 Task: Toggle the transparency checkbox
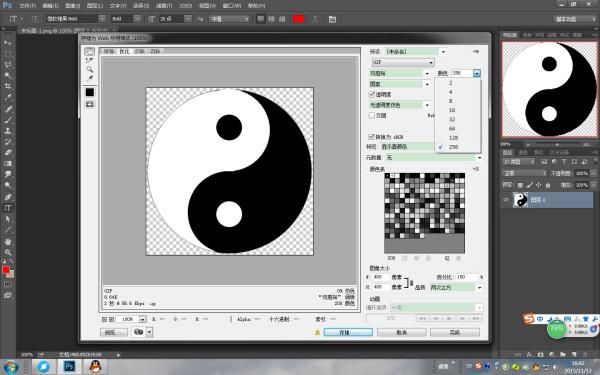click(x=372, y=94)
